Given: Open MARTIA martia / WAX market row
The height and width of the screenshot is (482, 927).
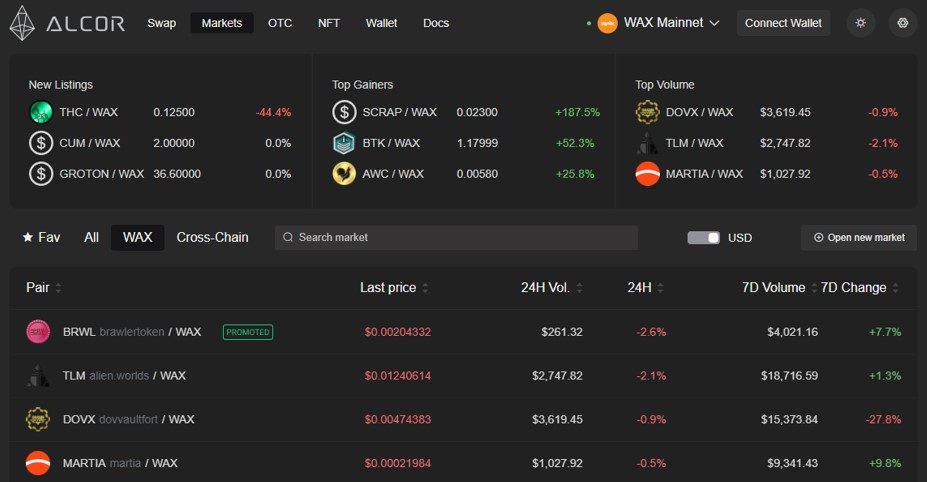Looking at the screenshot, I should 463,463.
